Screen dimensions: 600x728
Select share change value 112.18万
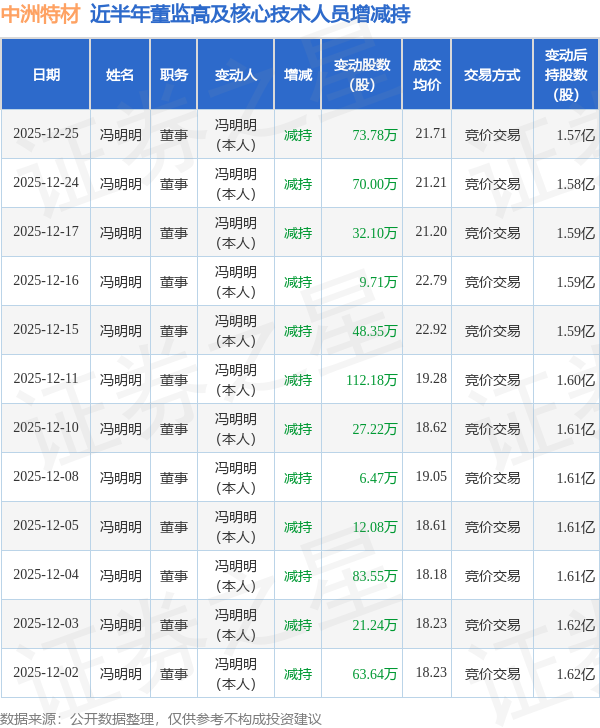(x=372, y=380)
